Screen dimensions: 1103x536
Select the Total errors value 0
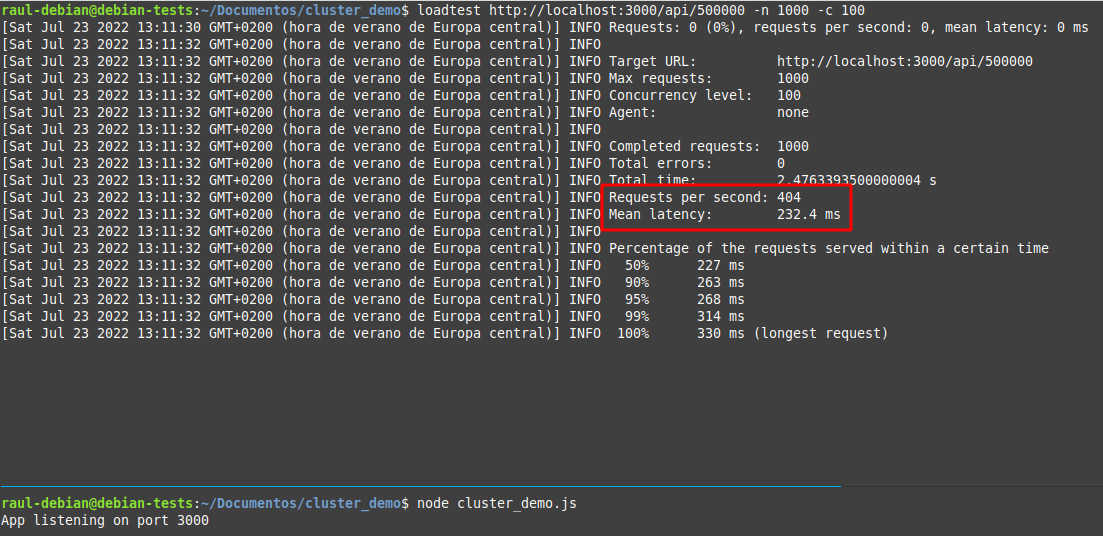point(781,163)
